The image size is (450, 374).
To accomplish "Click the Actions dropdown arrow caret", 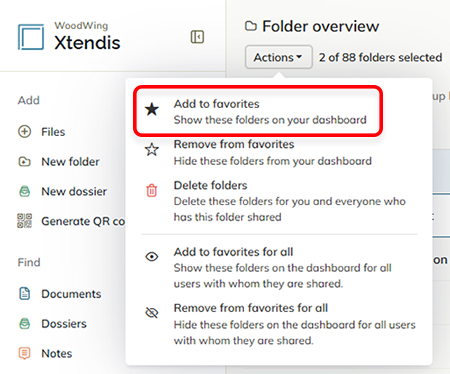I will pyautogui.click(x=299, y=57).
